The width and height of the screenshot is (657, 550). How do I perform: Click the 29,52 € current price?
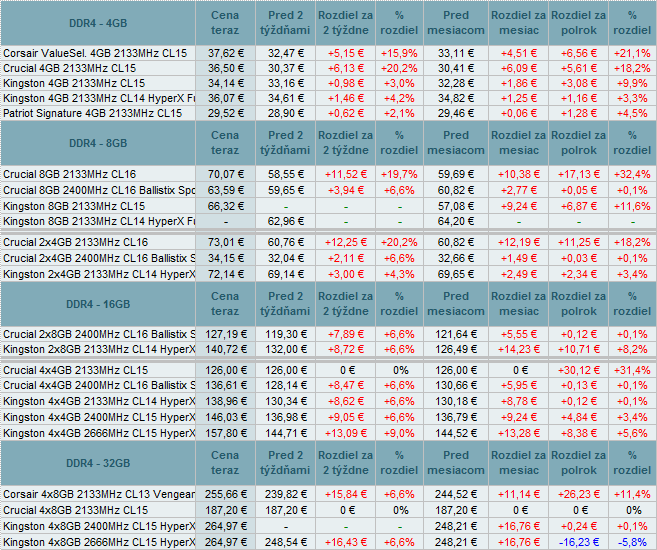226,114
